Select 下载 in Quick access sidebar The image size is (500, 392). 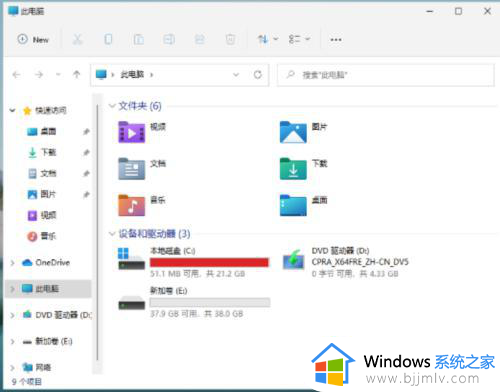click(x=41, y=152)
